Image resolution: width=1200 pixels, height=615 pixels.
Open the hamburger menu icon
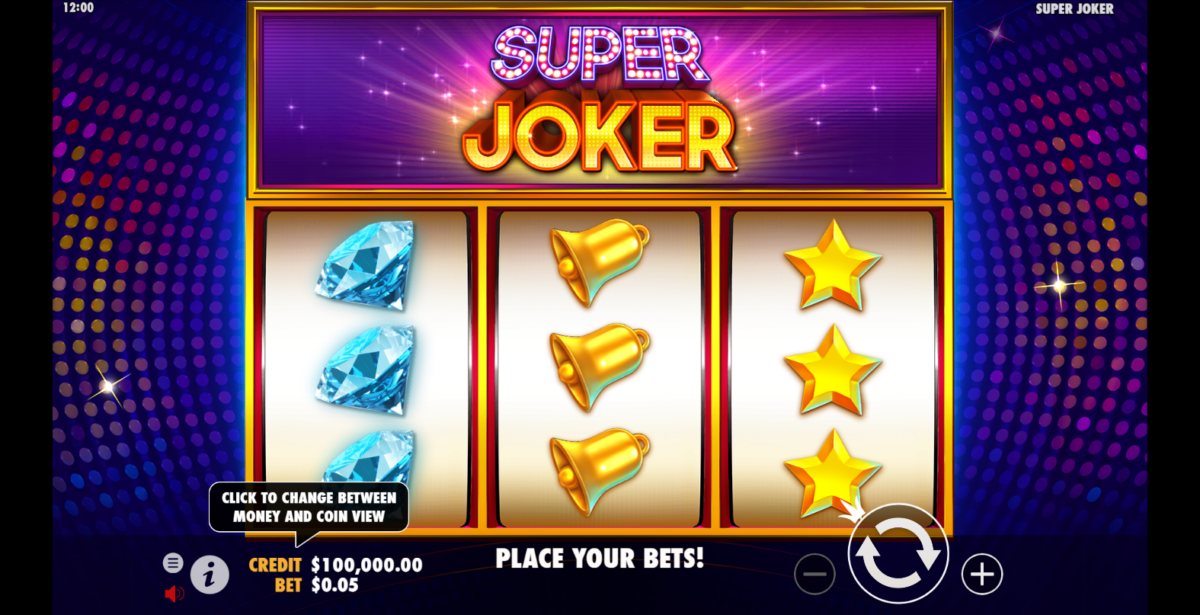[x=173, y=563]
